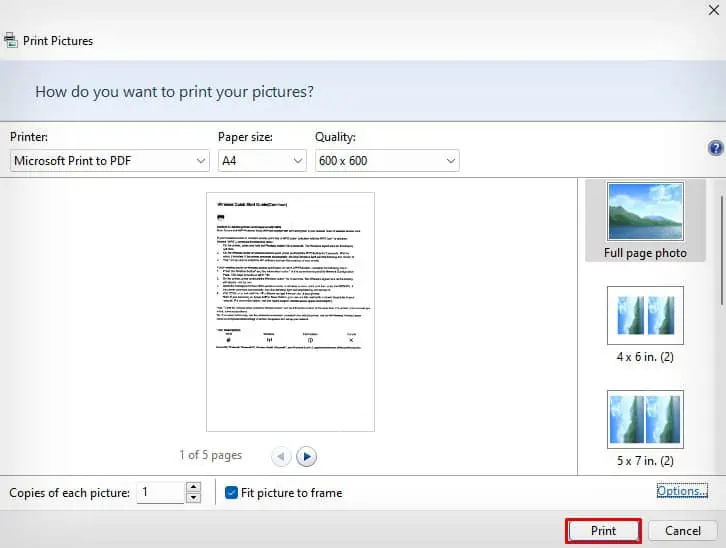726x548 pixels.
Task: Click the Copies of each picture field
Action: point(160,492)
